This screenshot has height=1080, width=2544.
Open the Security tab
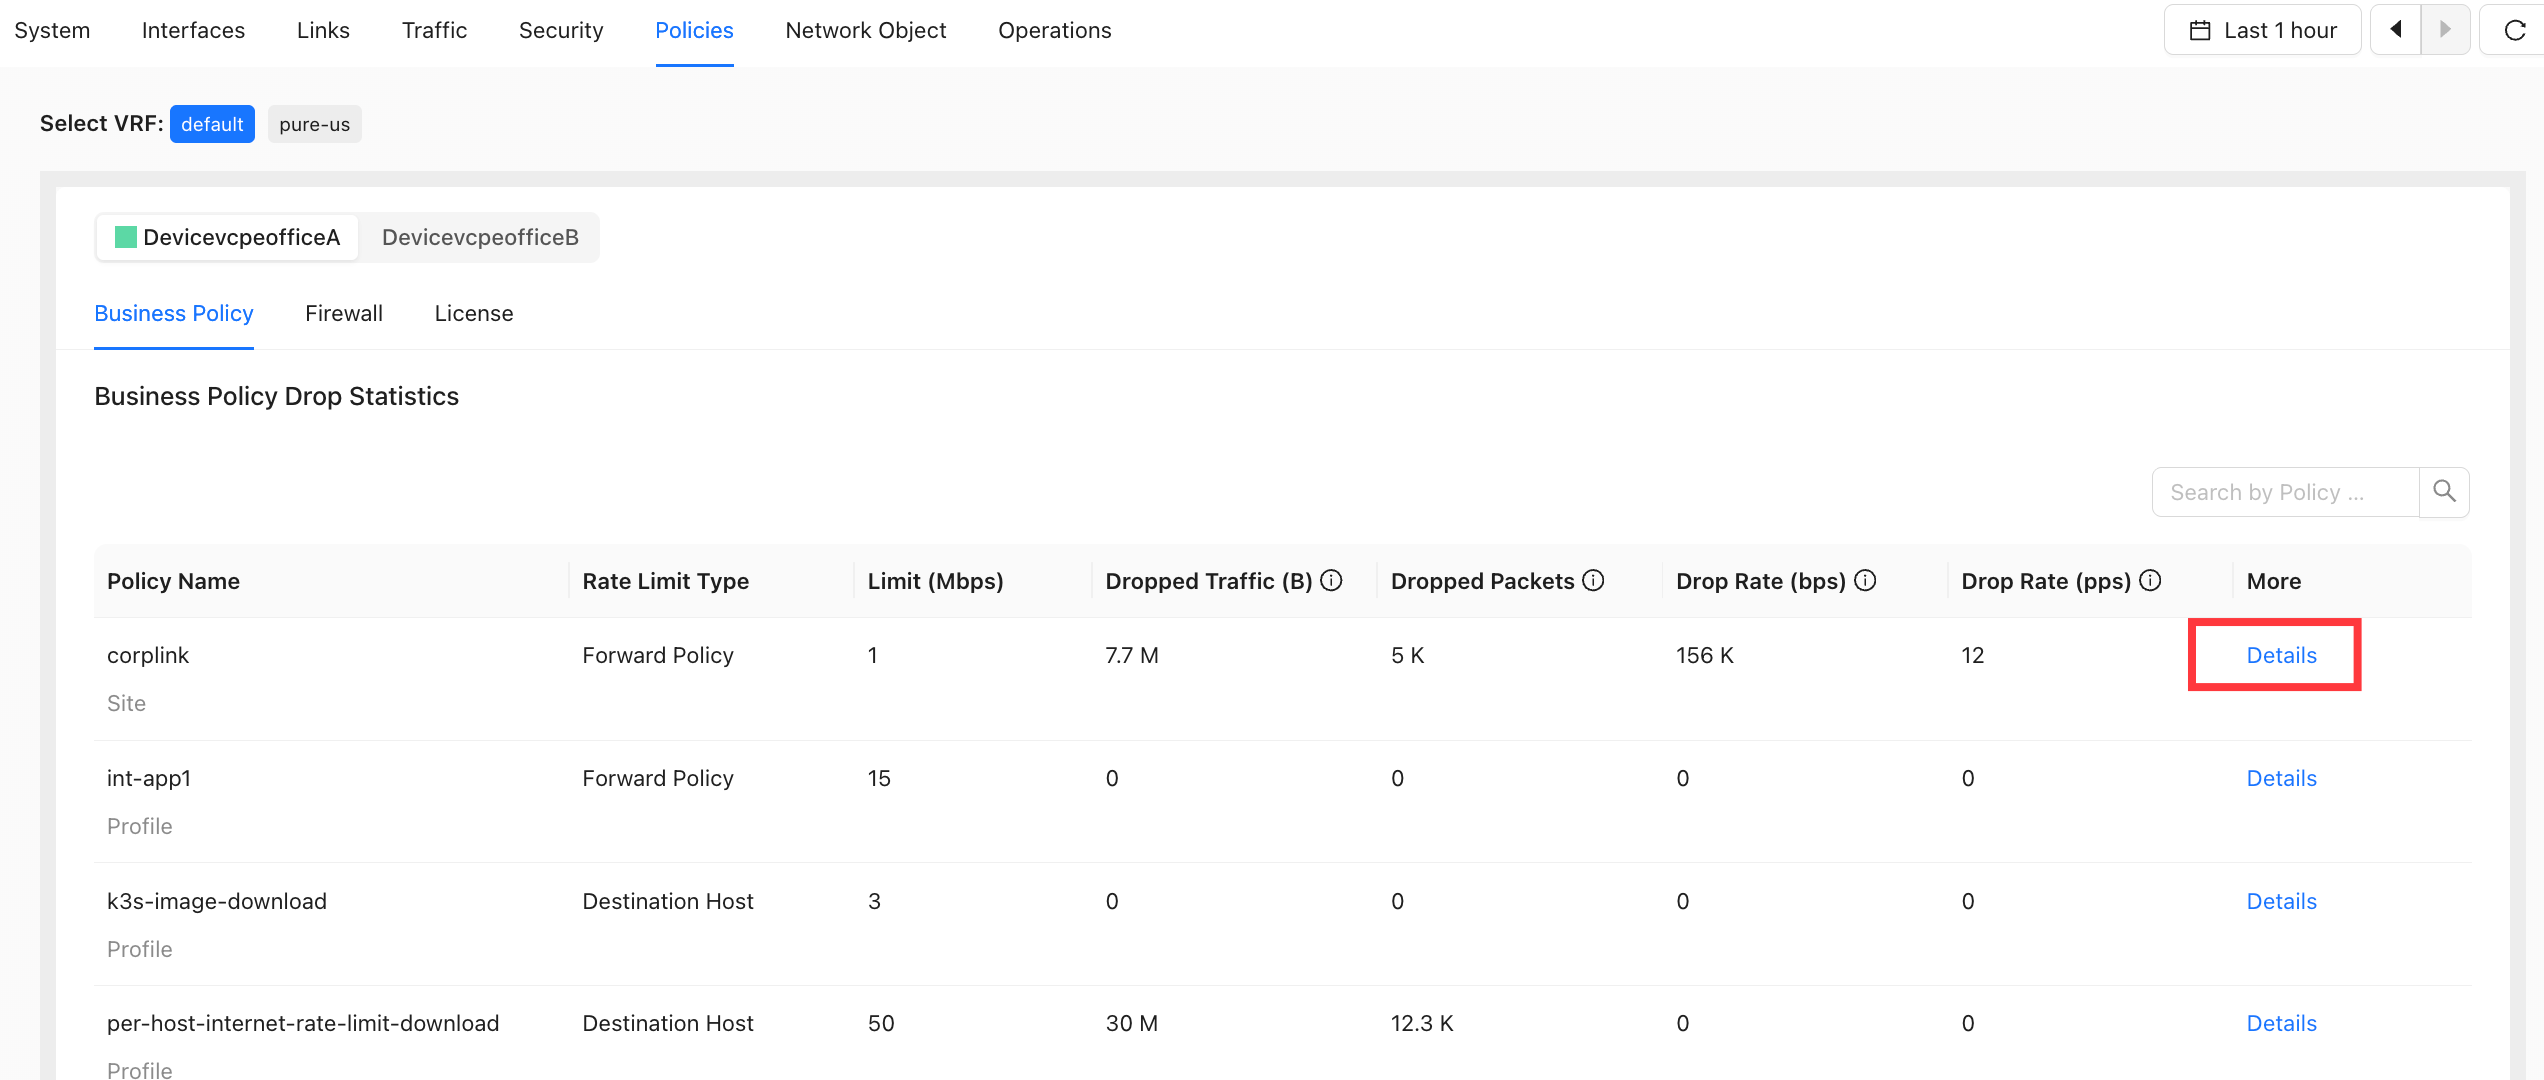coord(561,31)
